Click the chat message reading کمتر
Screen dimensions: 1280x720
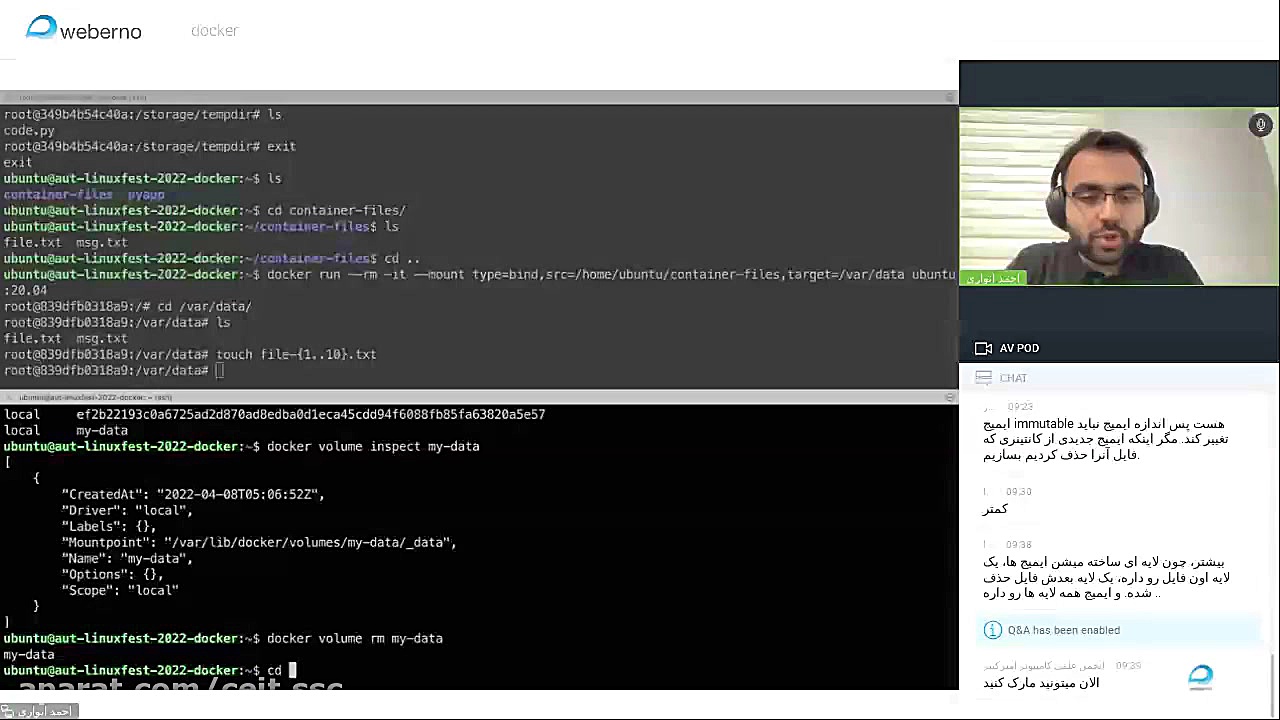[995, 509]
